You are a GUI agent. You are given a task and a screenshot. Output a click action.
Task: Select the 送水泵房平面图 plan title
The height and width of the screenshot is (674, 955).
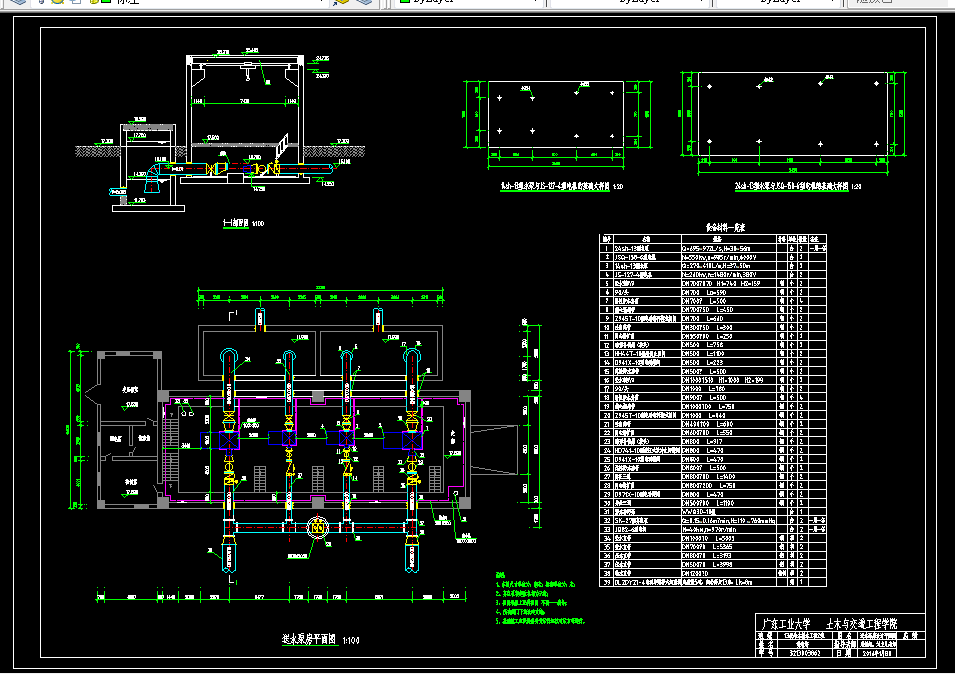coord(309,639)
